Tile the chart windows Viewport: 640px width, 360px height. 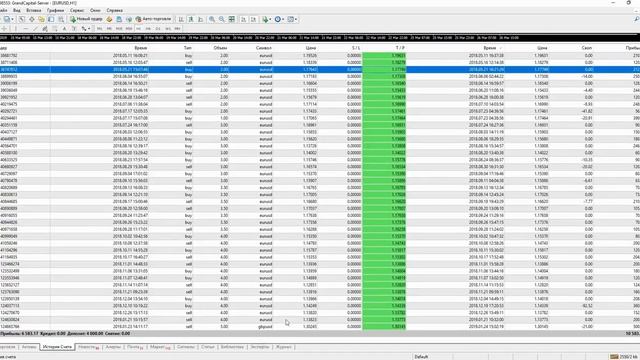pos(231,19)
